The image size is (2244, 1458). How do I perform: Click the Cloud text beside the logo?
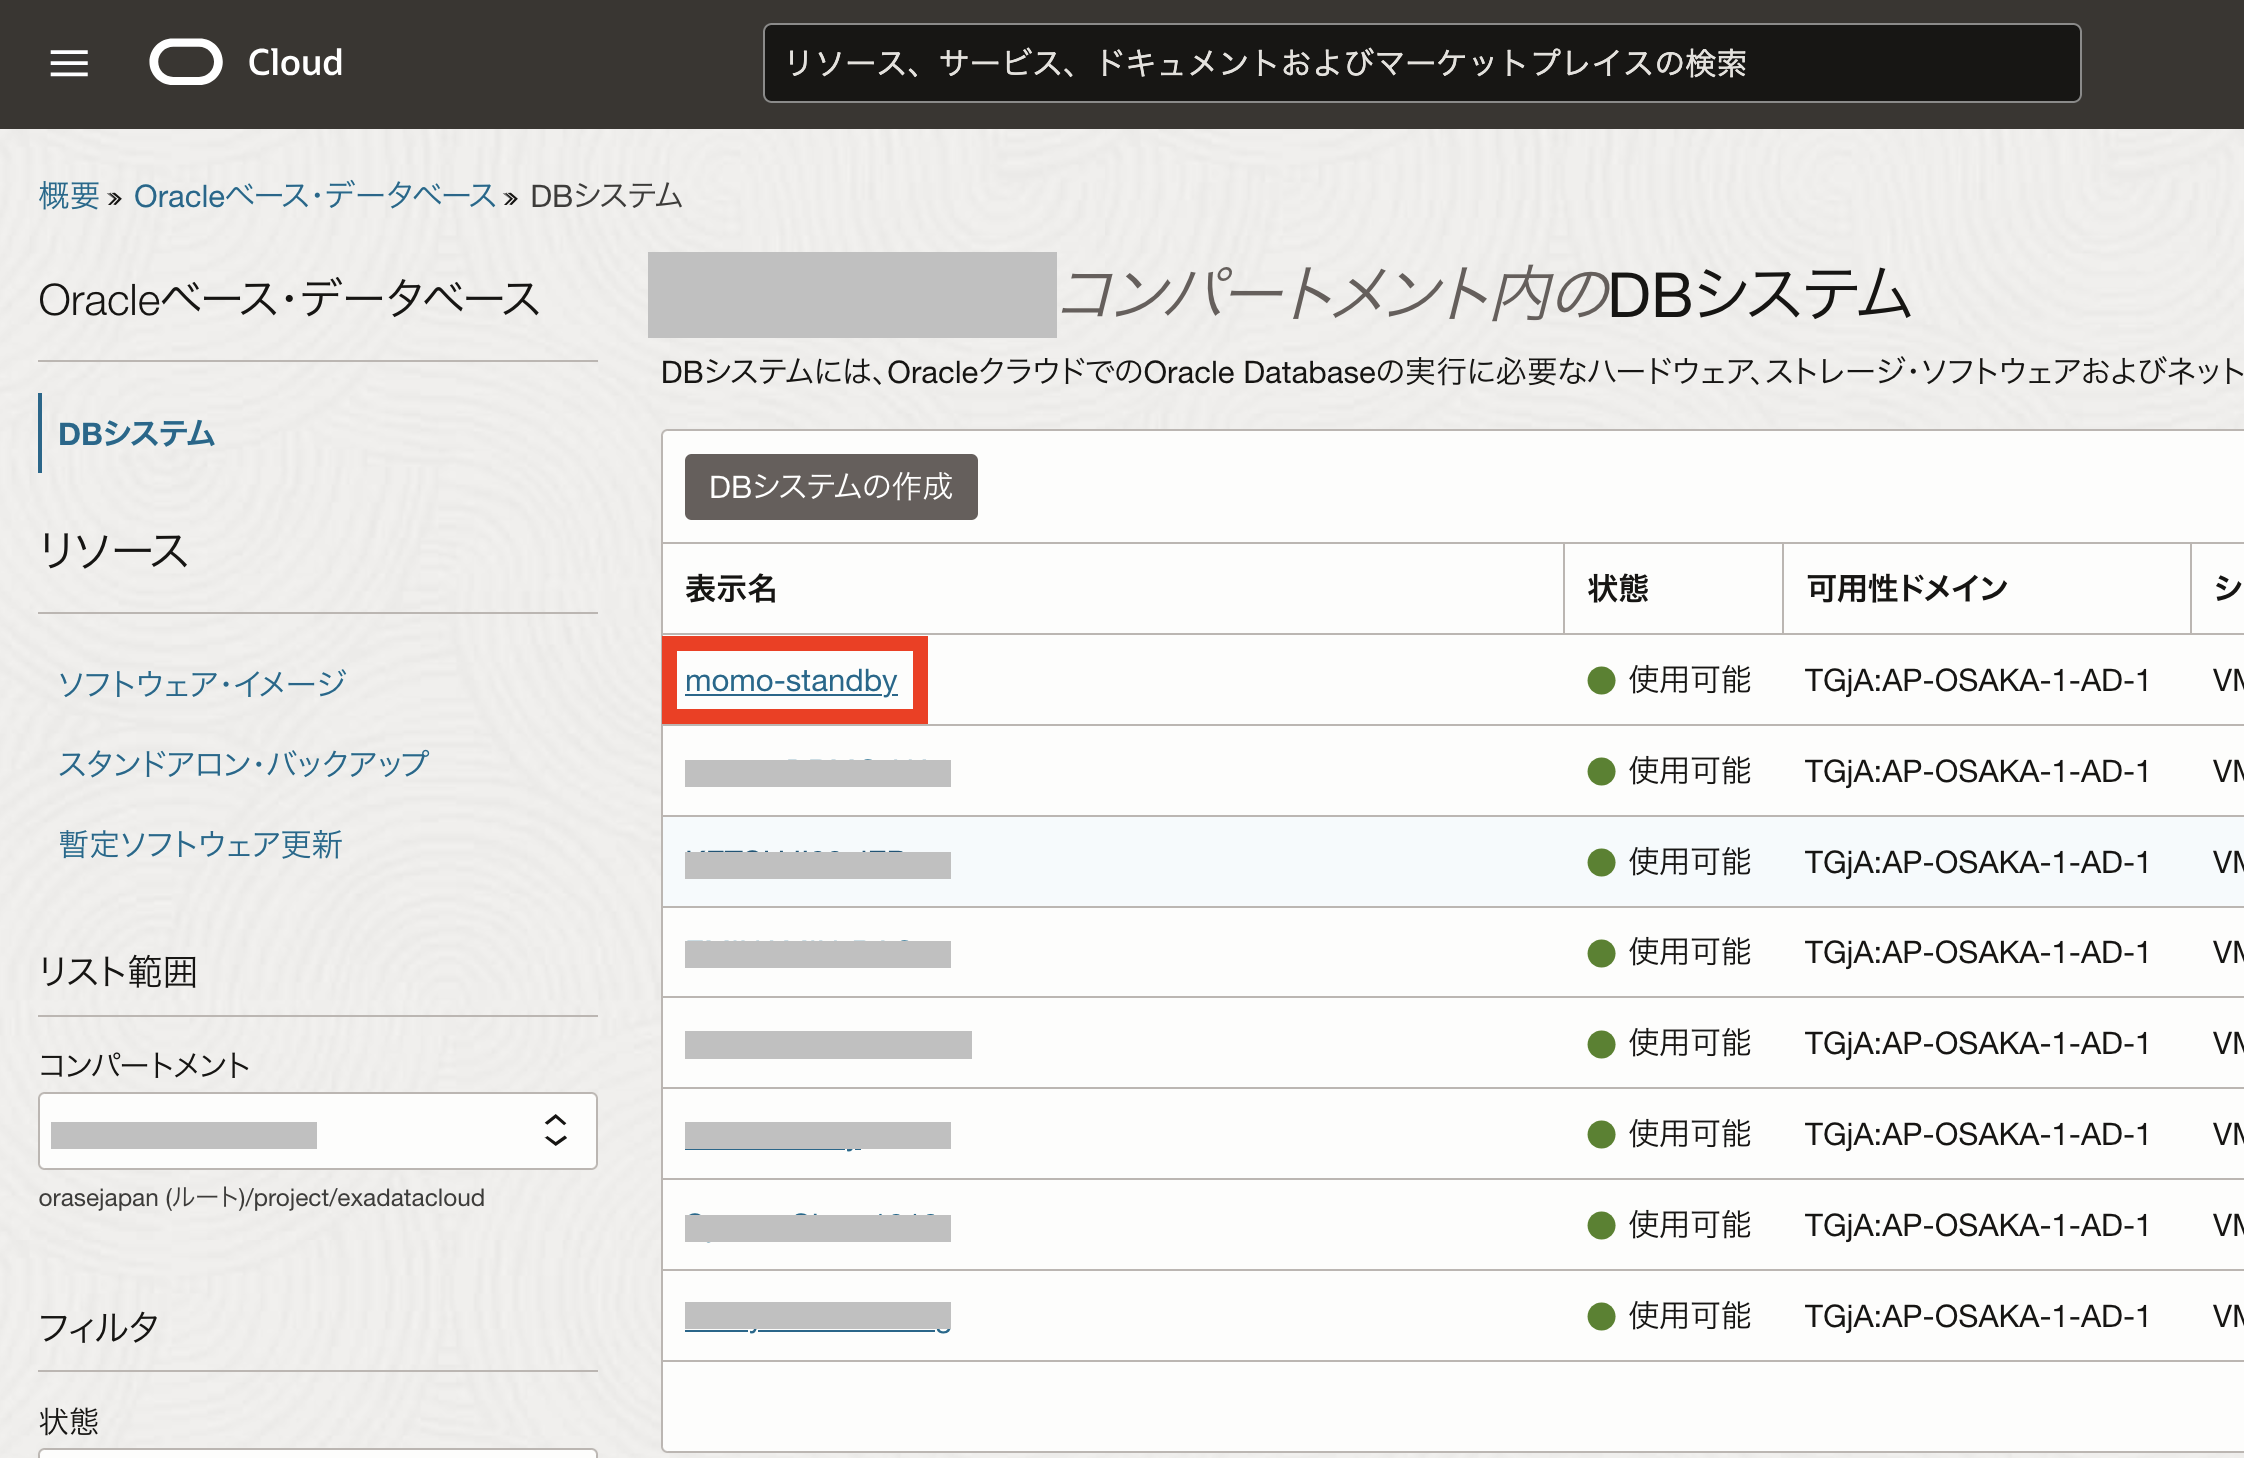[x=295, y=63]
